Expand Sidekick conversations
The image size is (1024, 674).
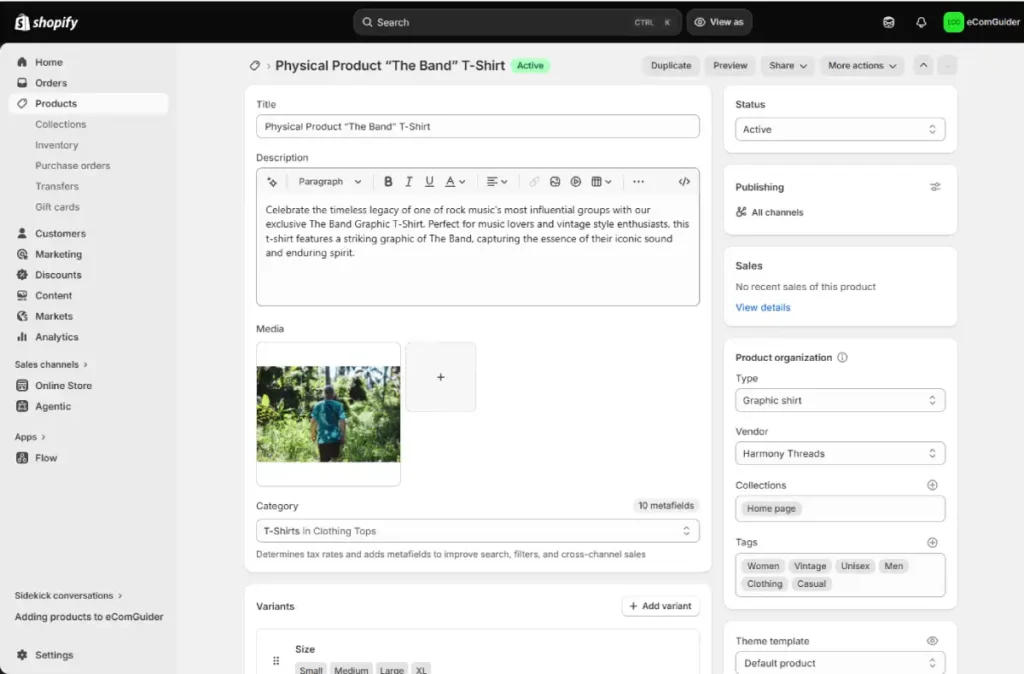click(x=68, y=596)
